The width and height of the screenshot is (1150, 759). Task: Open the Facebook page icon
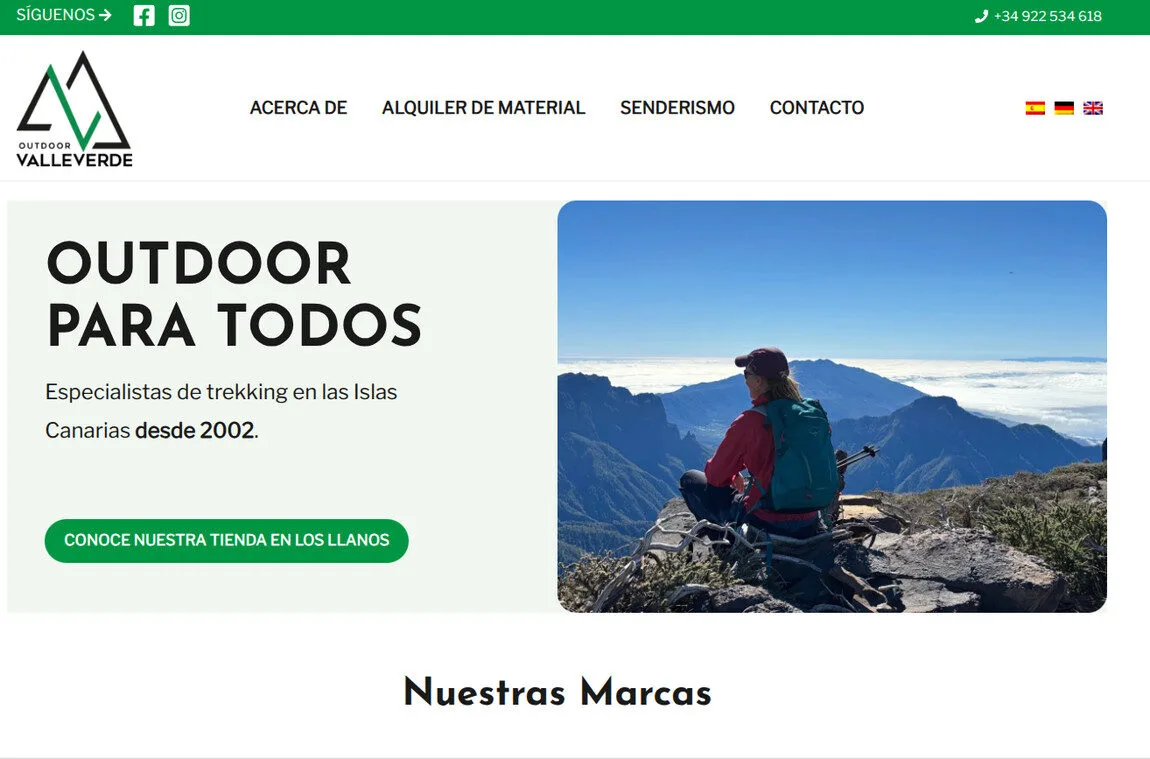pos(144,15)
